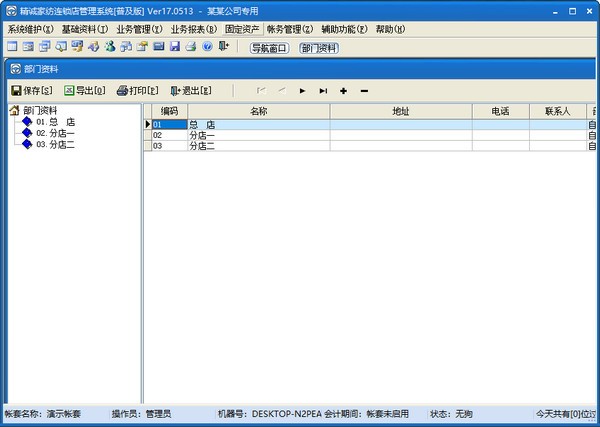Viewport: 600px width, 427px height.
Task: Click the folder with up-arrow toolbar icon
Action: (142, 47)
